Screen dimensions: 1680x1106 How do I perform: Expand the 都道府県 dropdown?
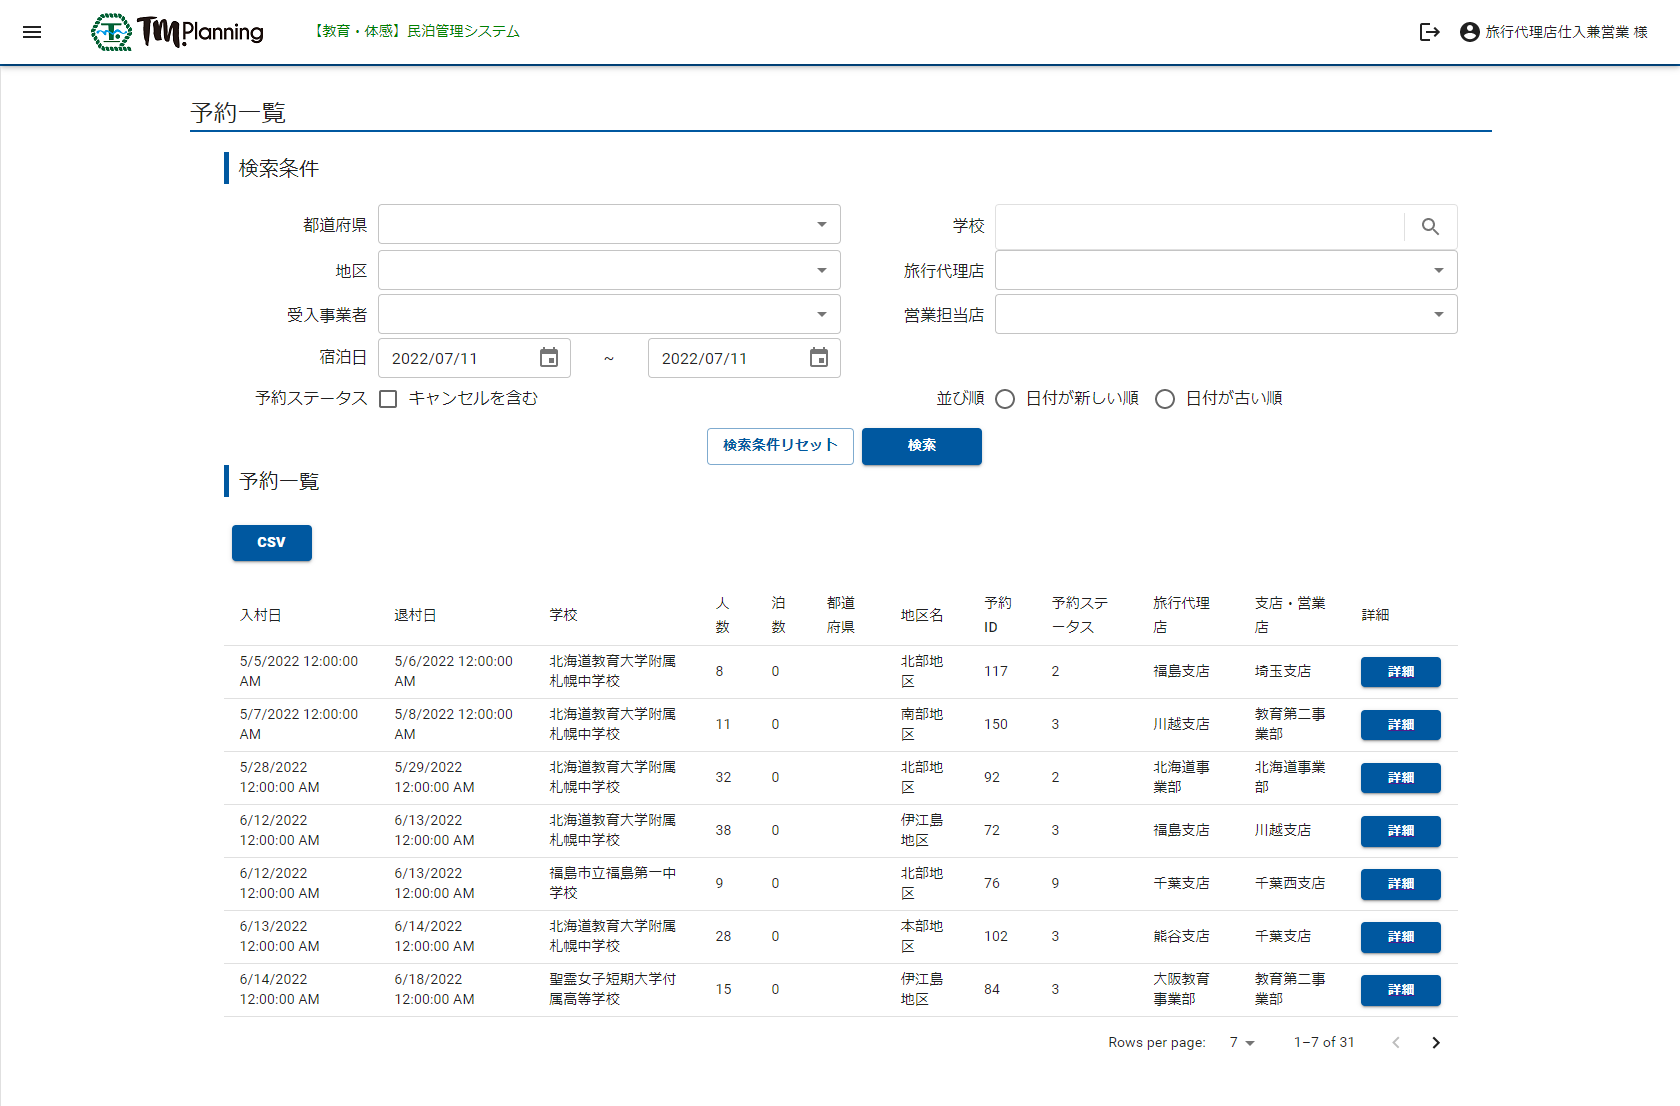[x=609, y=225]
